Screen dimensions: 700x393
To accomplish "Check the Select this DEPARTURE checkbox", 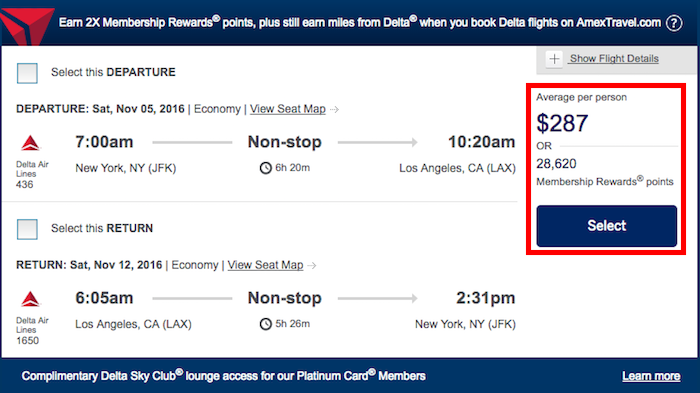I will click(x=27, y=73).
